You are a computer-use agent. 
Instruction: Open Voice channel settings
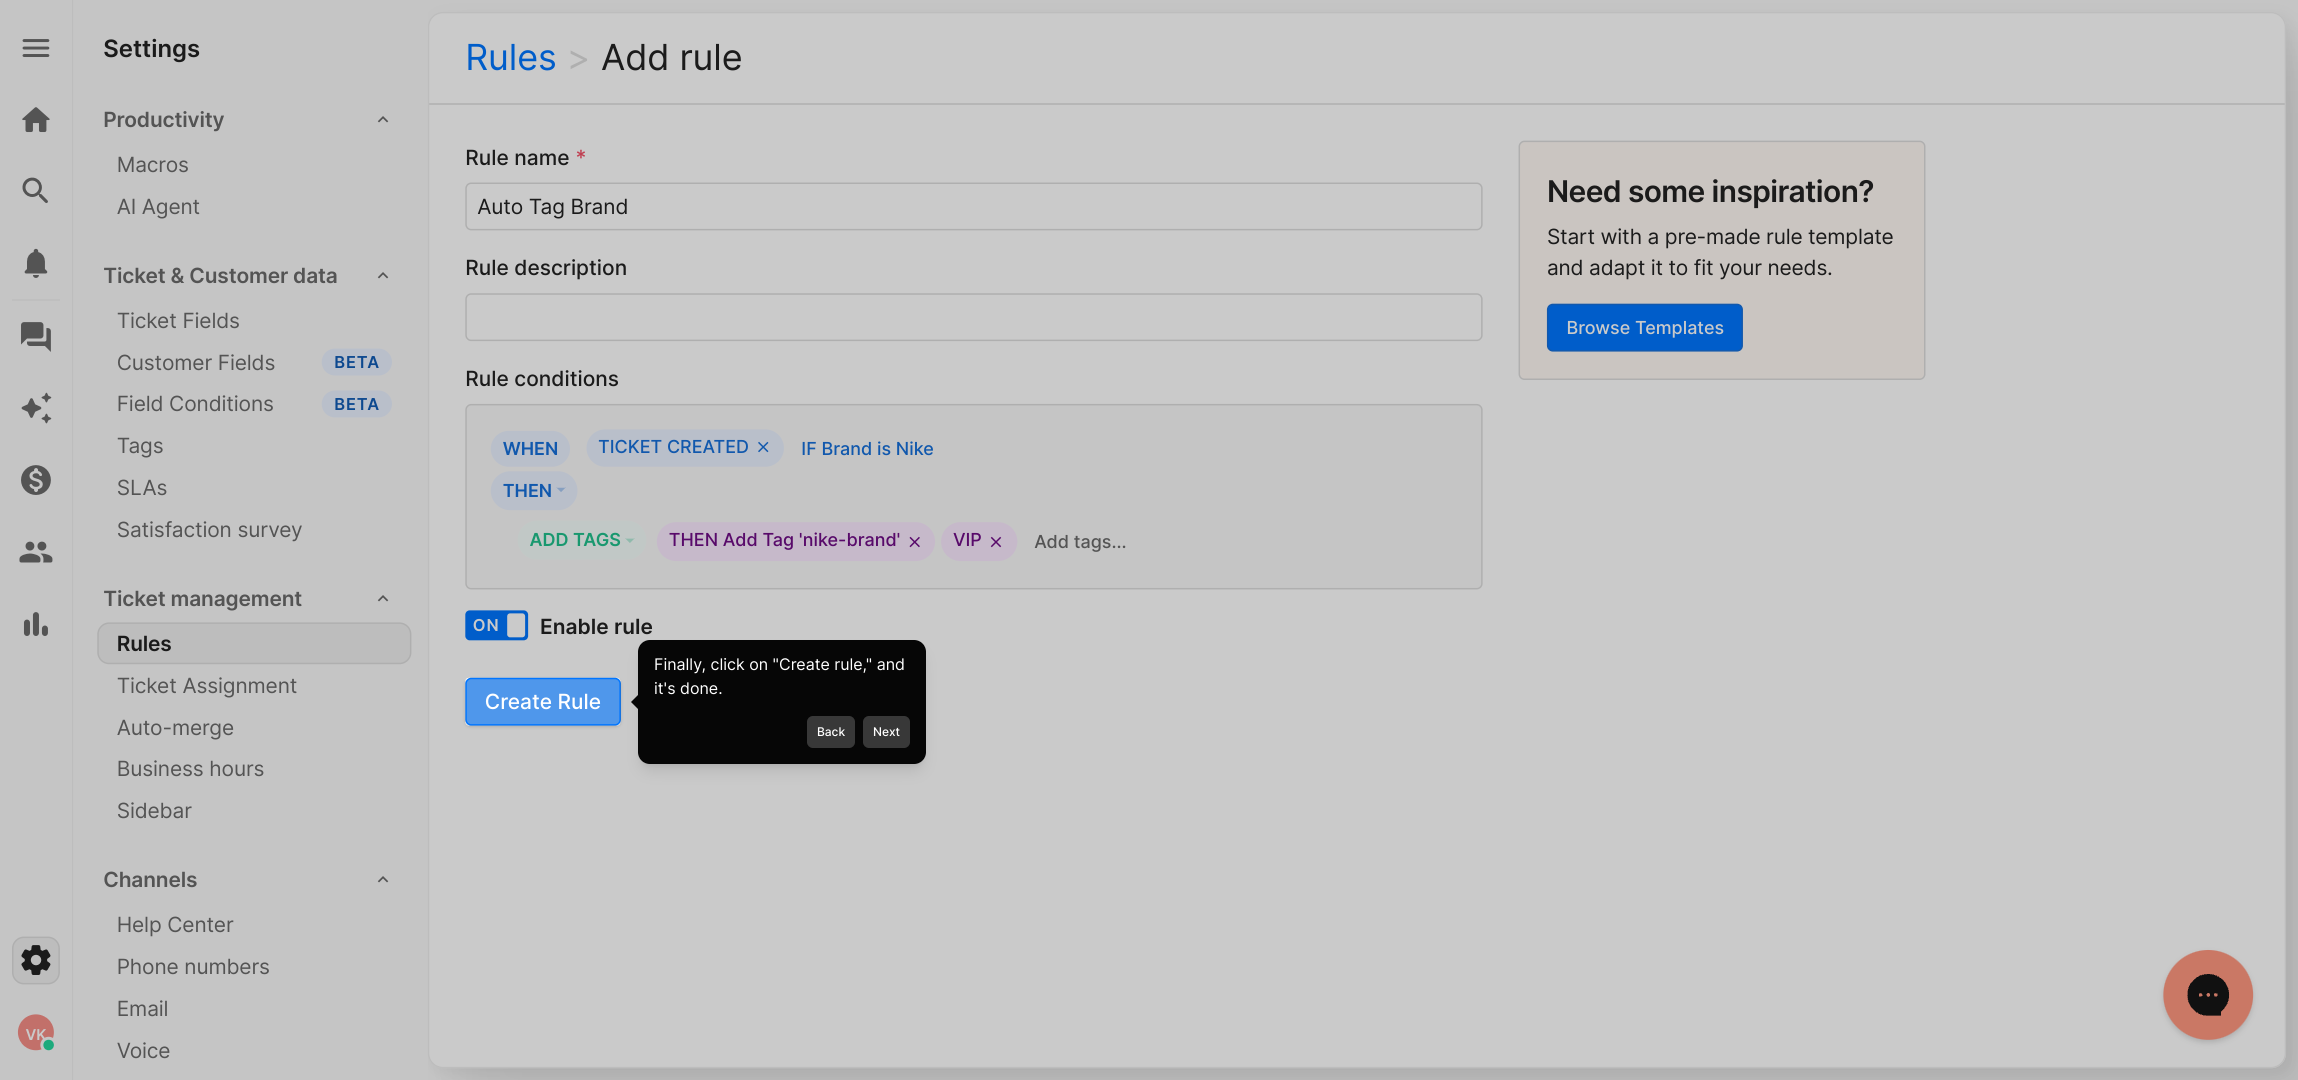(143, 1051)
